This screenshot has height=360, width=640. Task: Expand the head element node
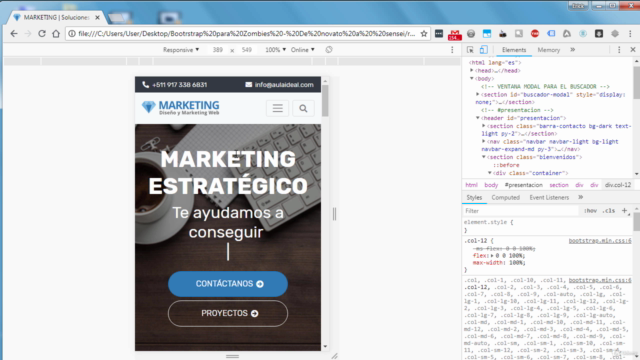pos(472,70)
